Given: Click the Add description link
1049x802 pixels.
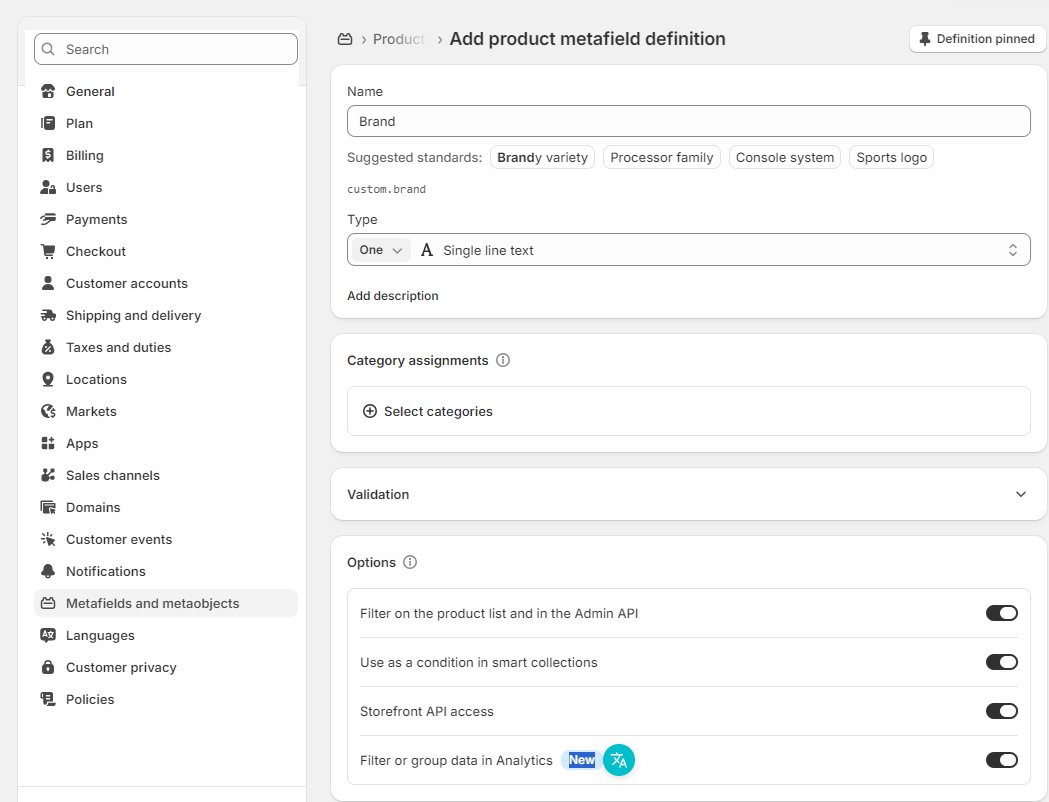Looking at the screenshot, I should pyautogui.click(x=393, y=296).
